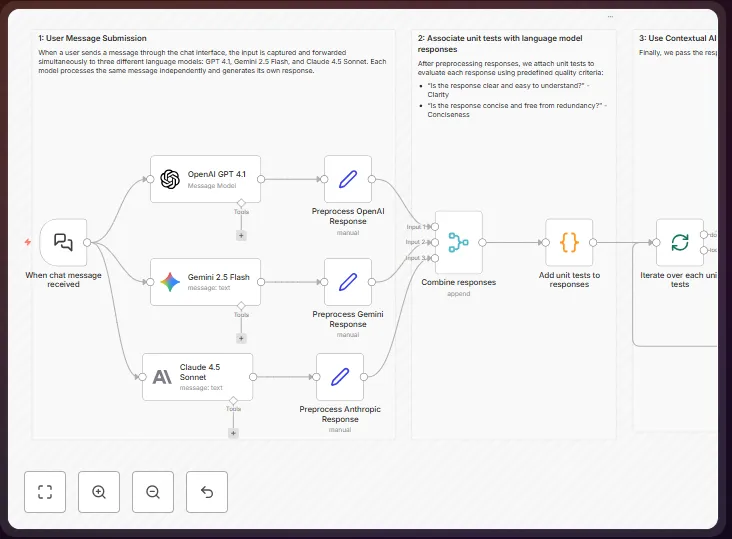Click the Tools diamond connector on OpenAI node
The height and width of the screenshot is (539, 732).
(241, 203)
